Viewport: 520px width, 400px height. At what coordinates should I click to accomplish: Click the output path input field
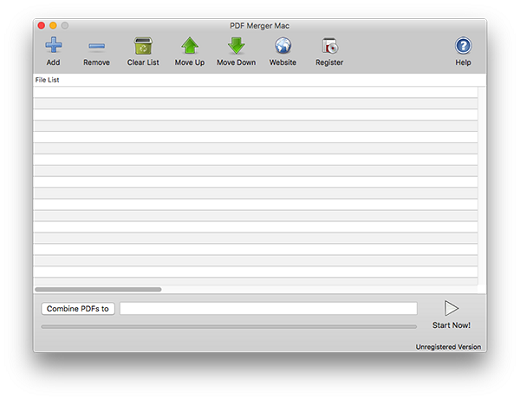[268, 308]
